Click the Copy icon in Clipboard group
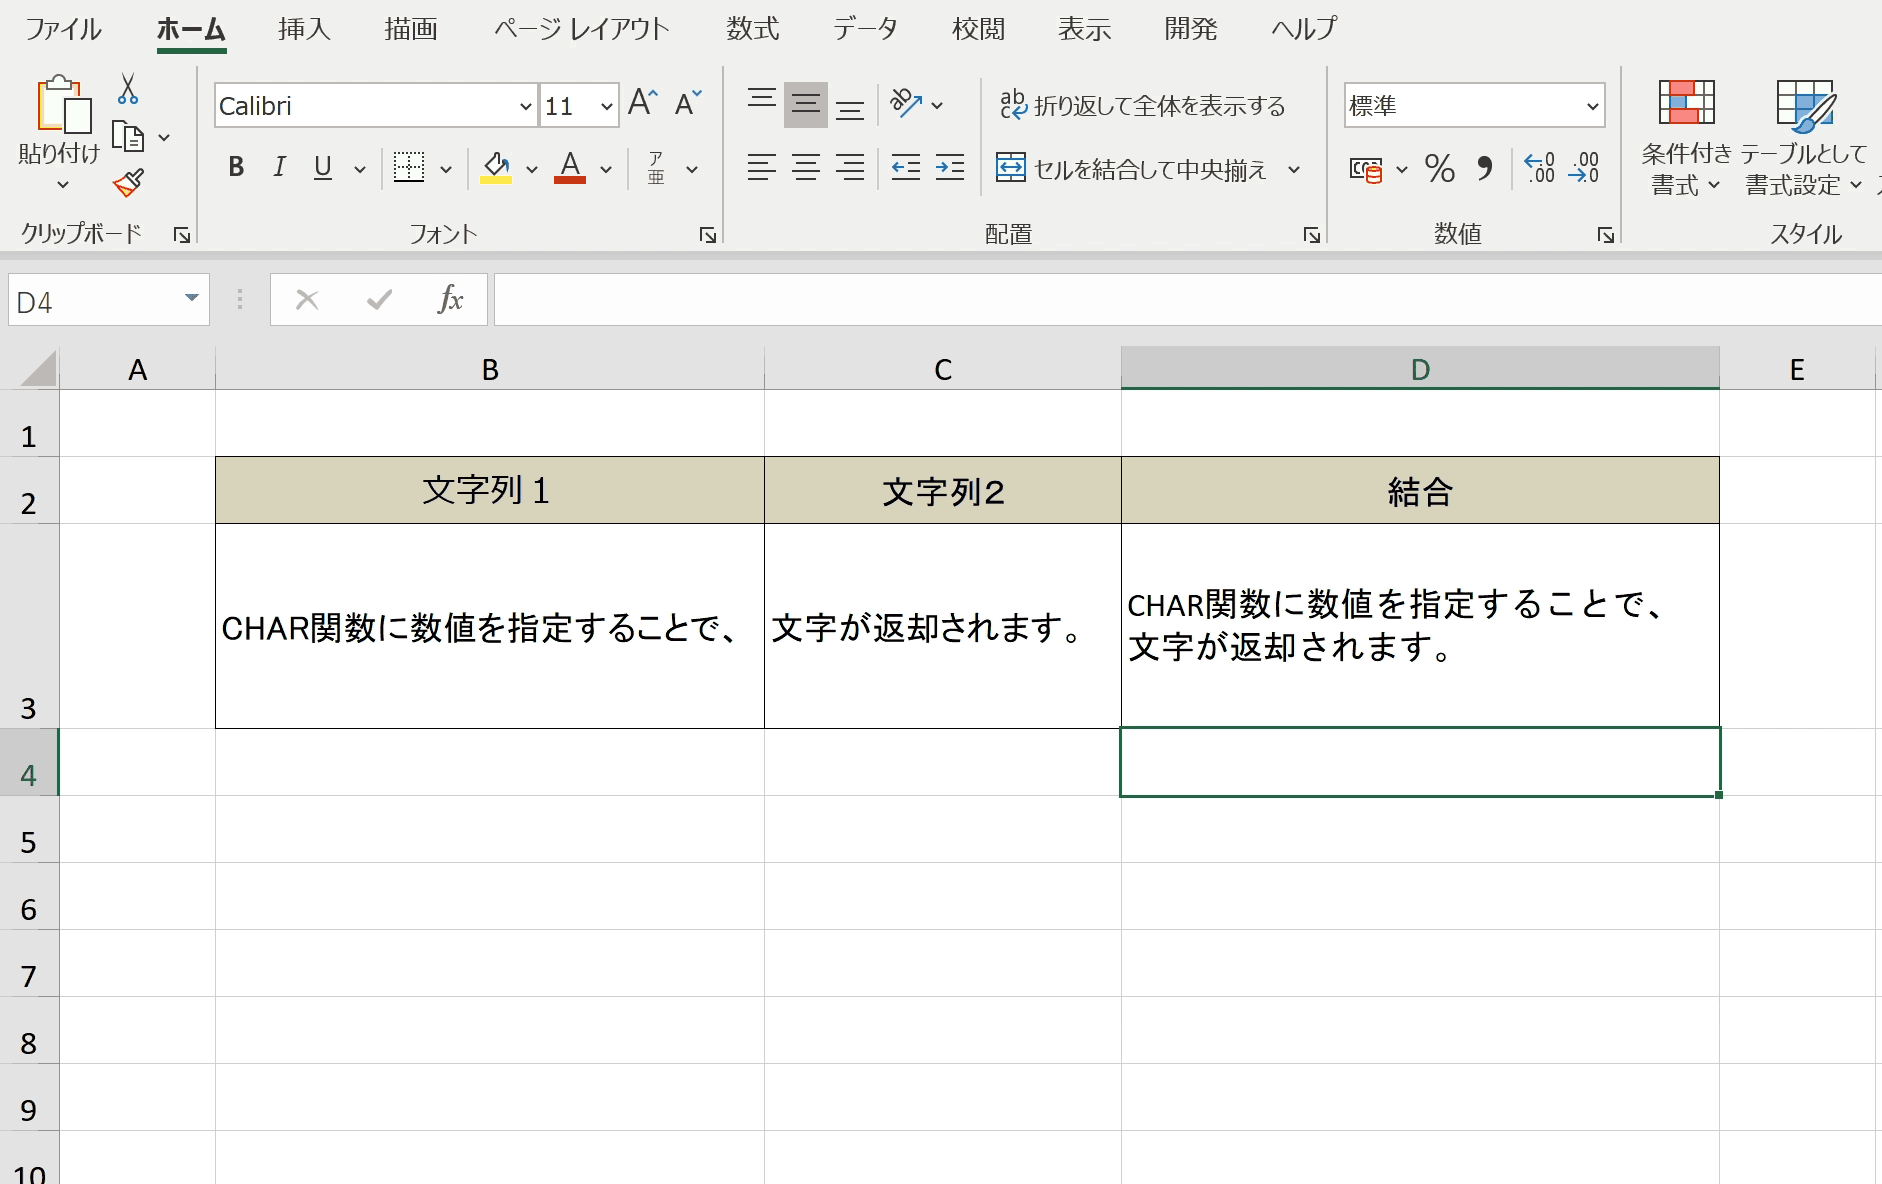This screenshot has width=1882, height=1184. 128,136
